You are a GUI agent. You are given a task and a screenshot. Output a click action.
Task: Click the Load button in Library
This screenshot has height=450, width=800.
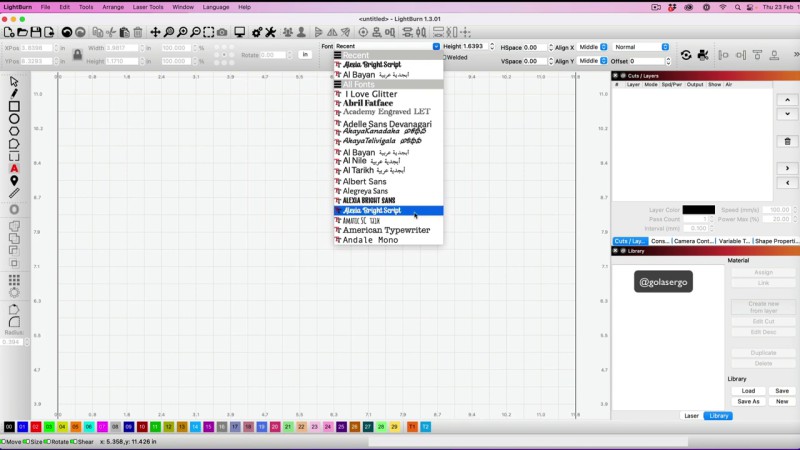point(748,391)
